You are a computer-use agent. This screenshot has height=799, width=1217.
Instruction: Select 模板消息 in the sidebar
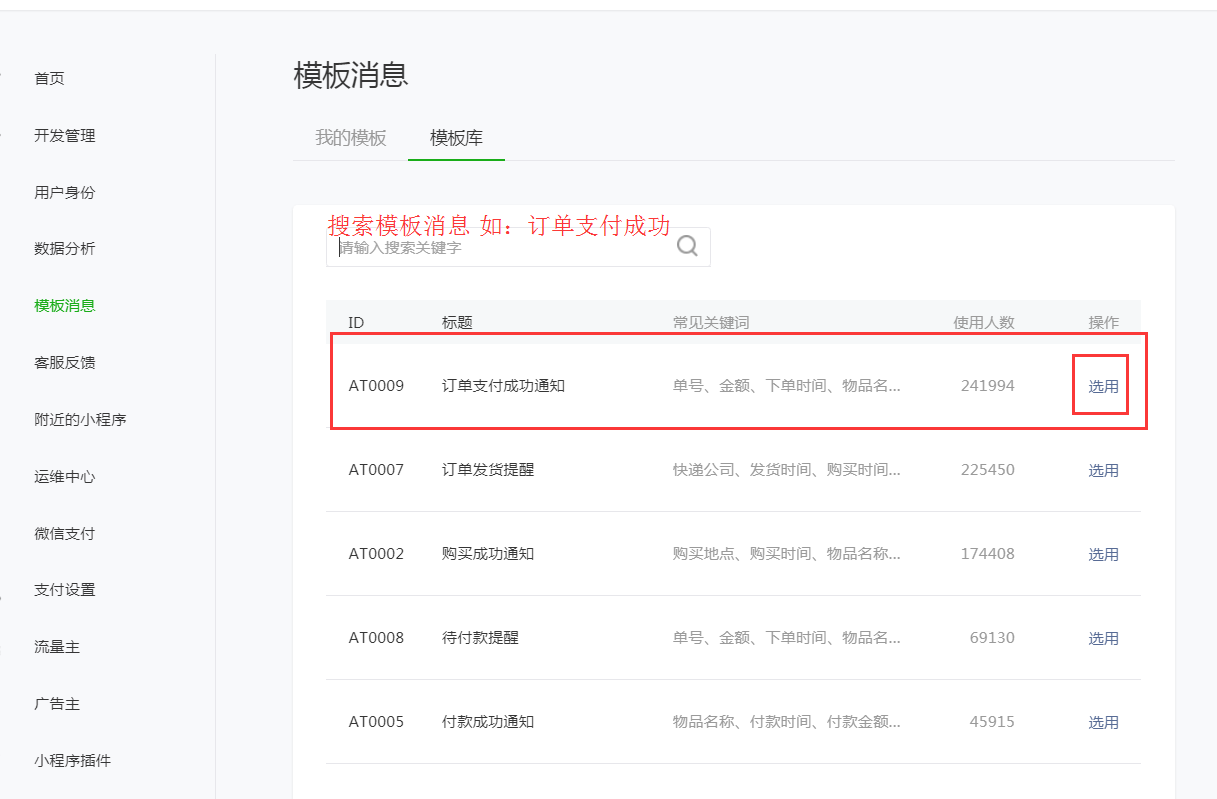[65, 305]
